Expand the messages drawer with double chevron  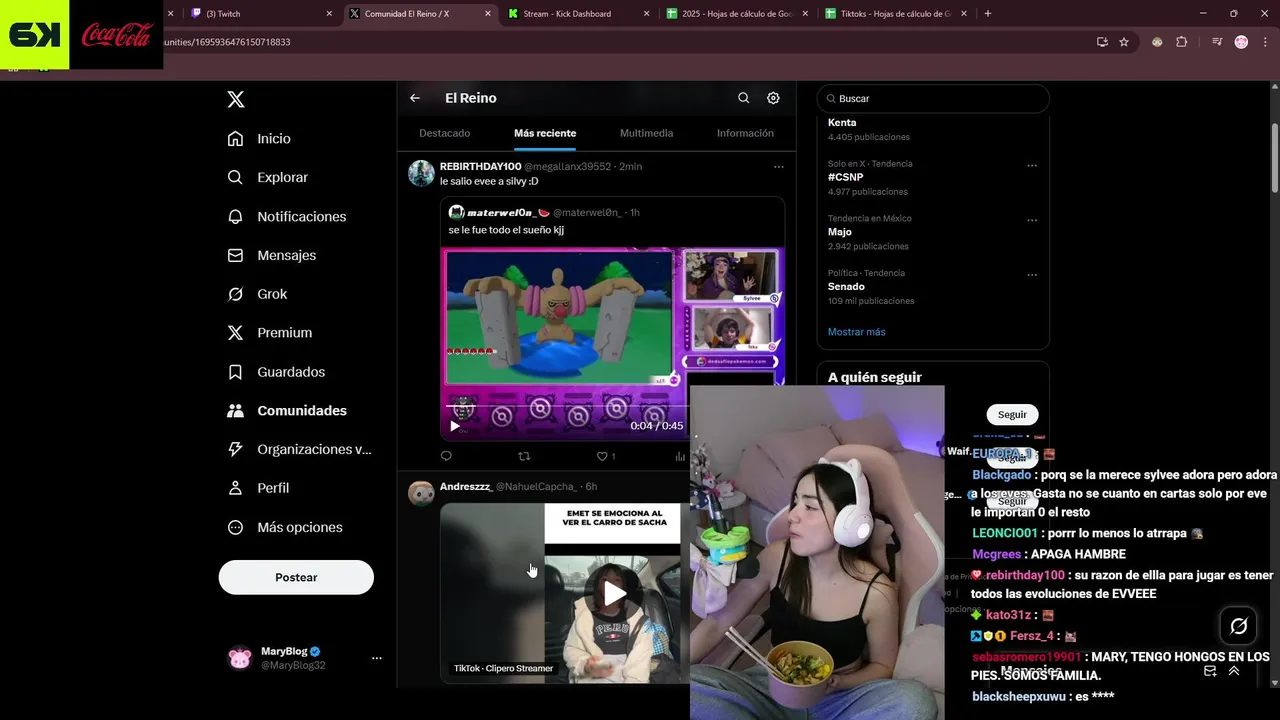coord(1234,671)
